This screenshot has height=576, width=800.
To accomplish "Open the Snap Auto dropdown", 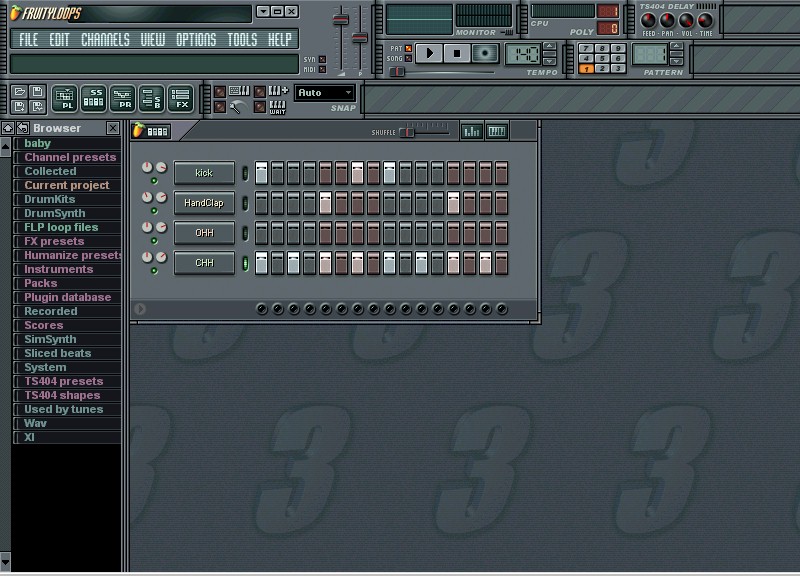I will coord(324,93).
